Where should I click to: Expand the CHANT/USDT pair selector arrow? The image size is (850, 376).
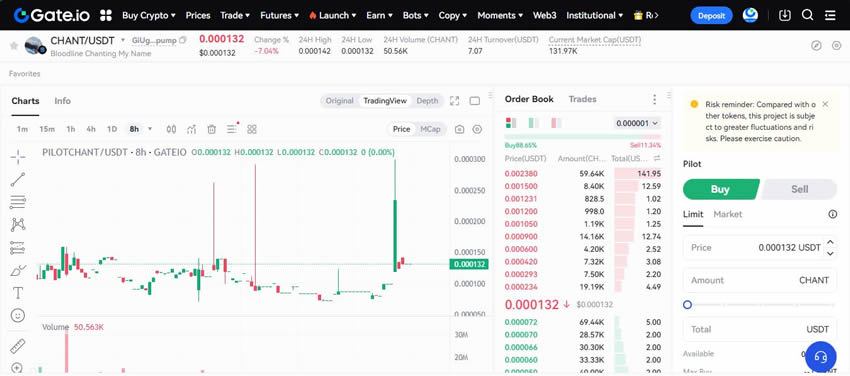pyautogui.click(x=123, y=40)
